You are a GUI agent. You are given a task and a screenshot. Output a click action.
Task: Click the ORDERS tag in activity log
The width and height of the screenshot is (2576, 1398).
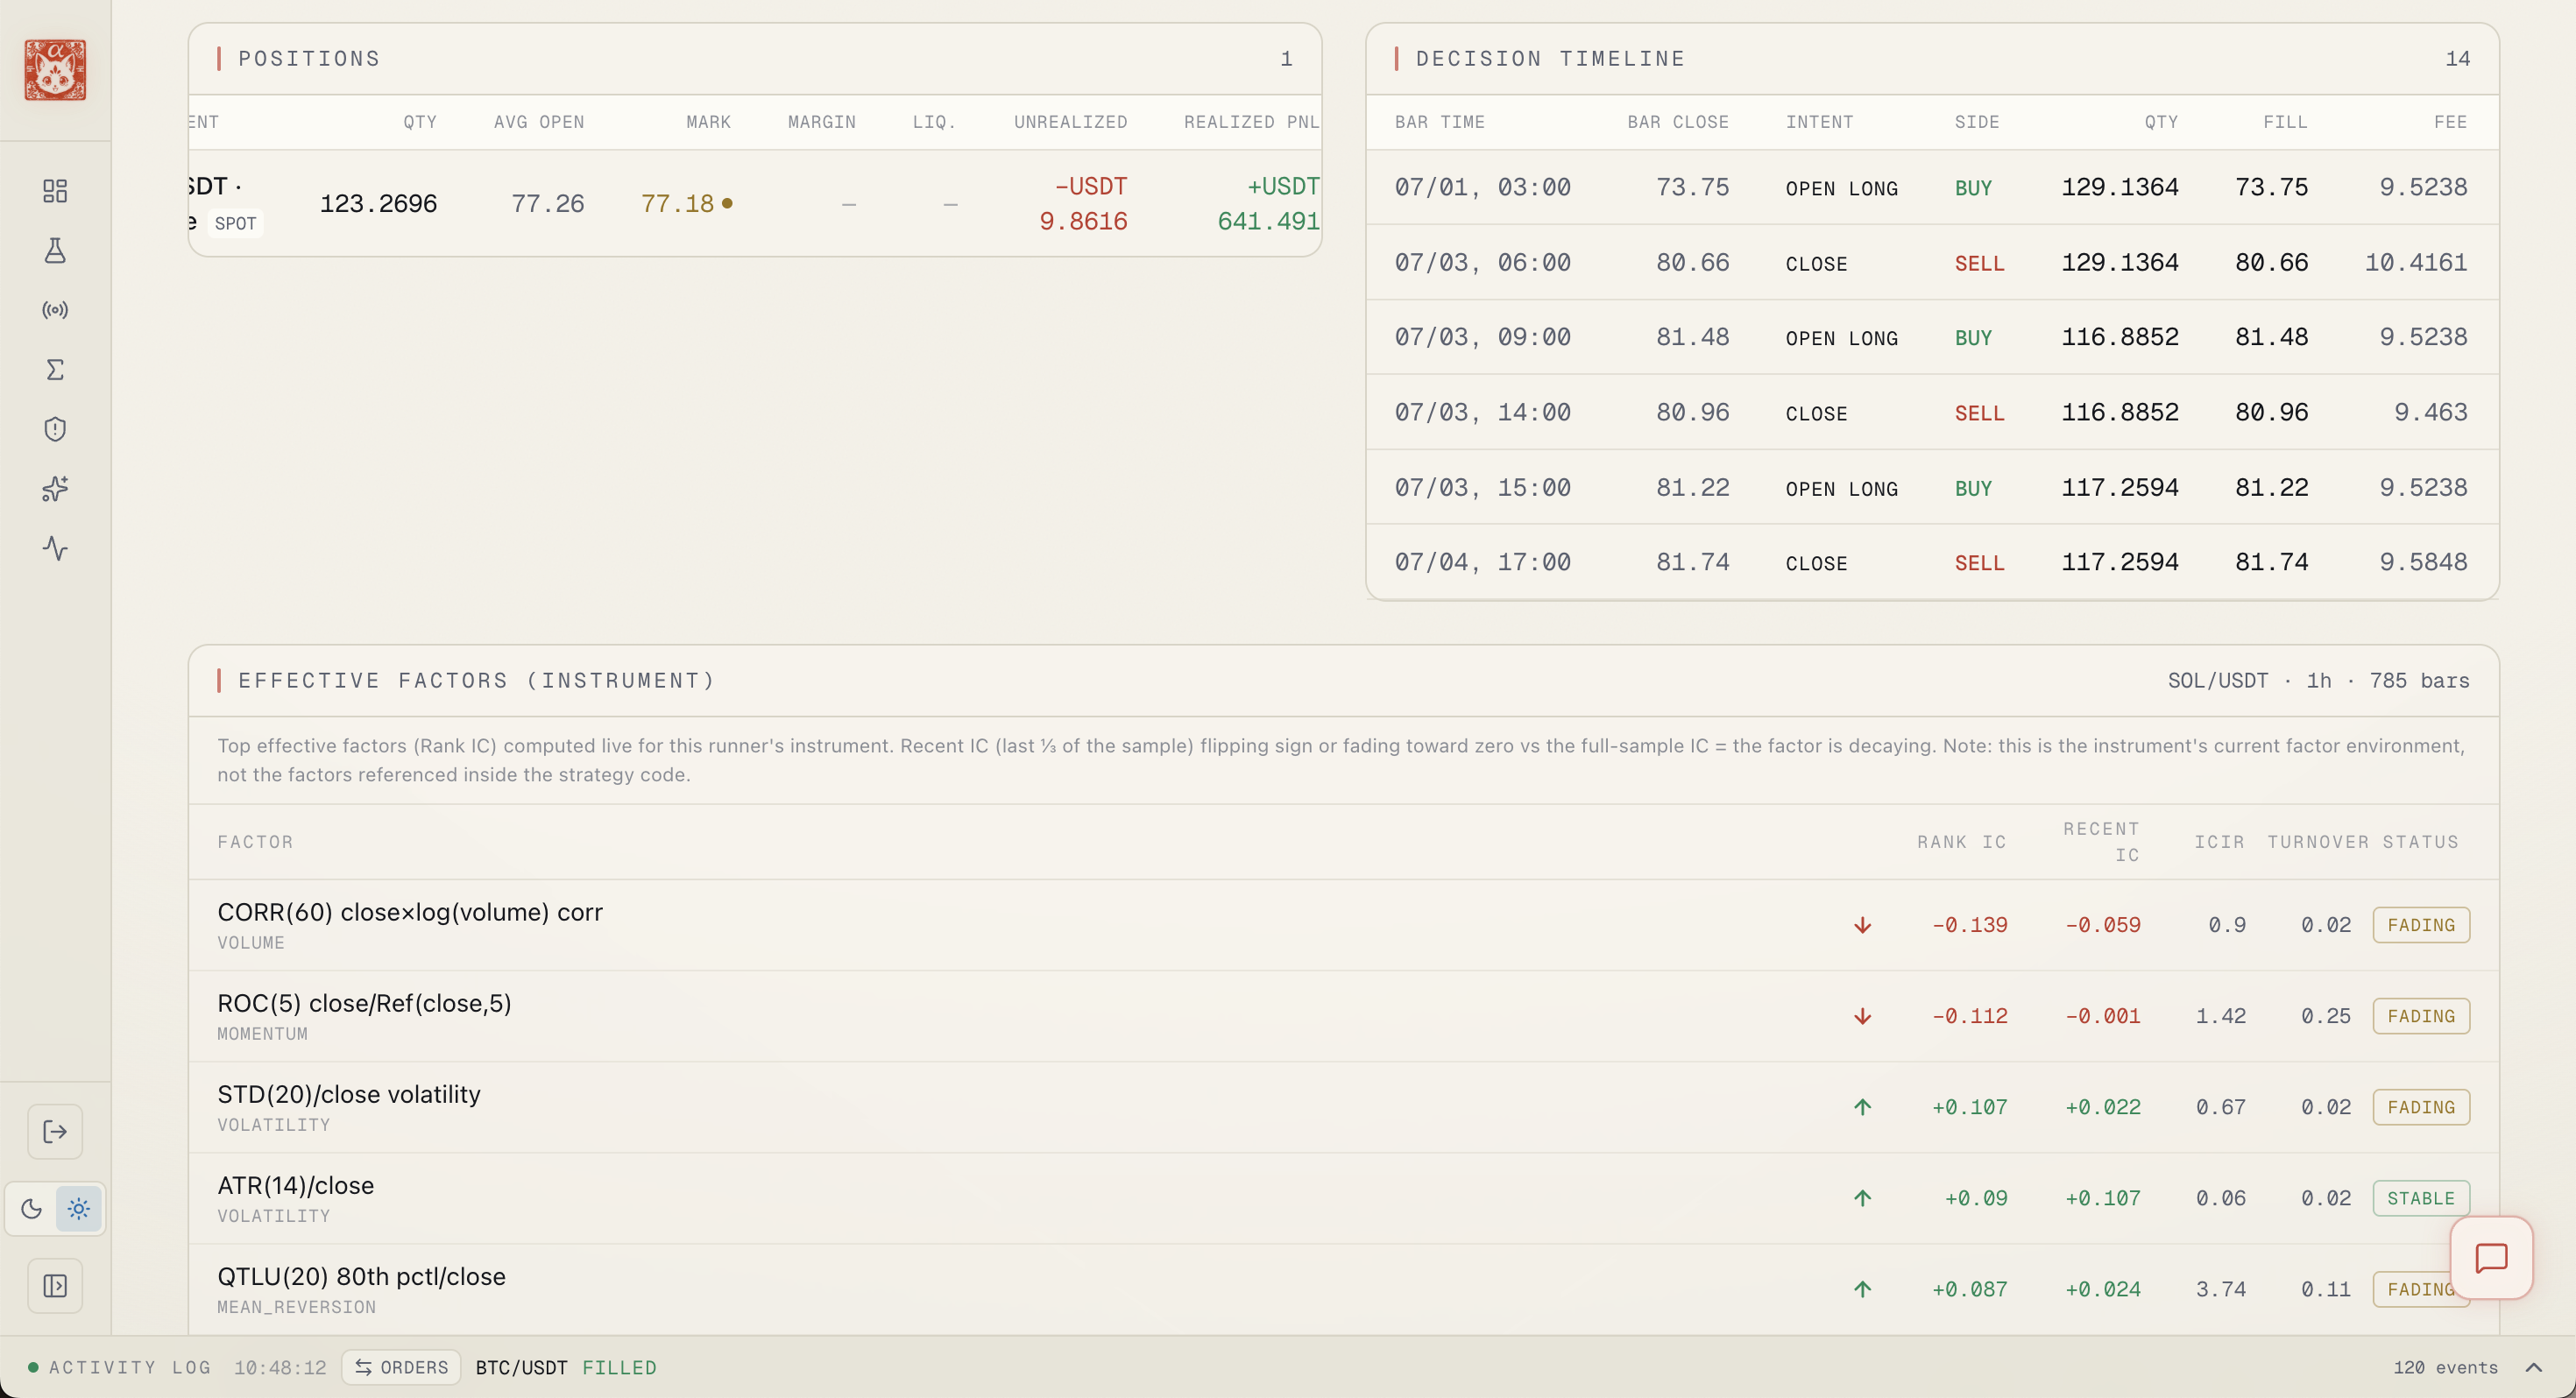coord(402,1367)
